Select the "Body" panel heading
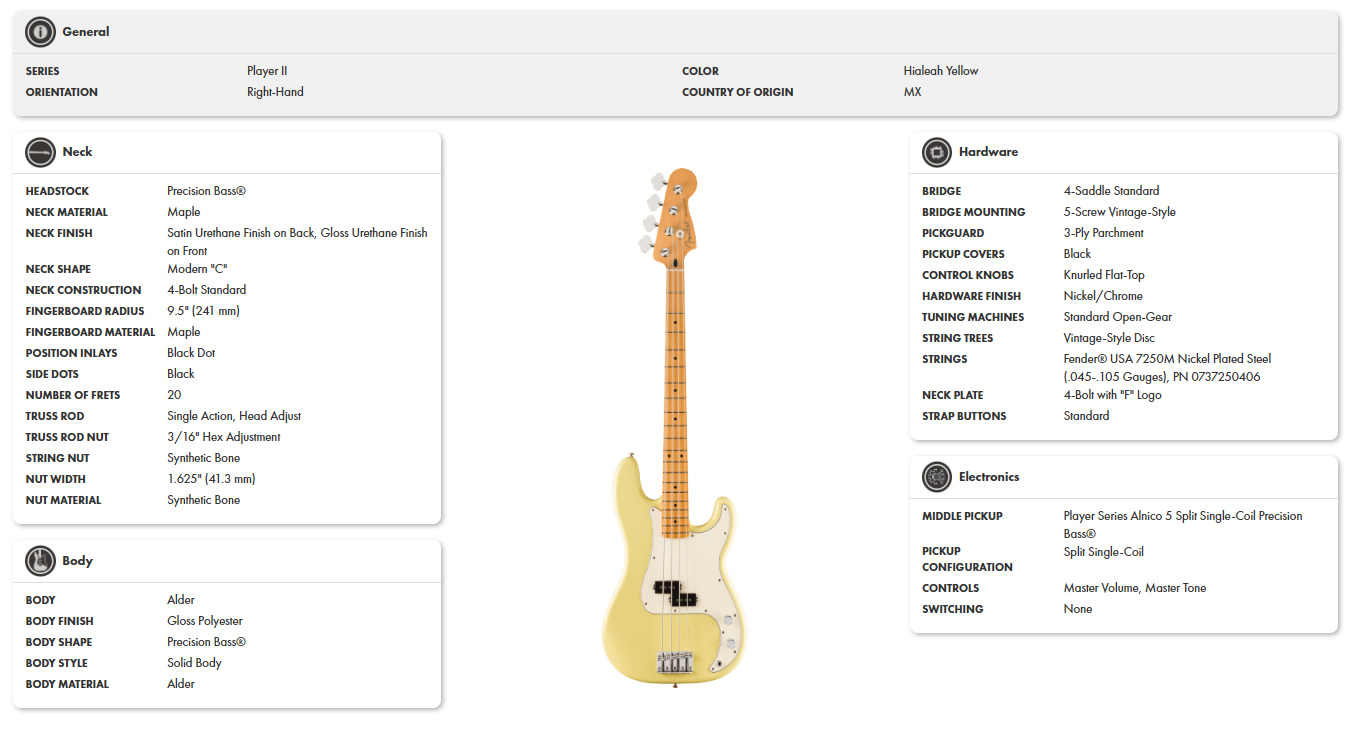1351x730 pixels. tap(77, 561)
